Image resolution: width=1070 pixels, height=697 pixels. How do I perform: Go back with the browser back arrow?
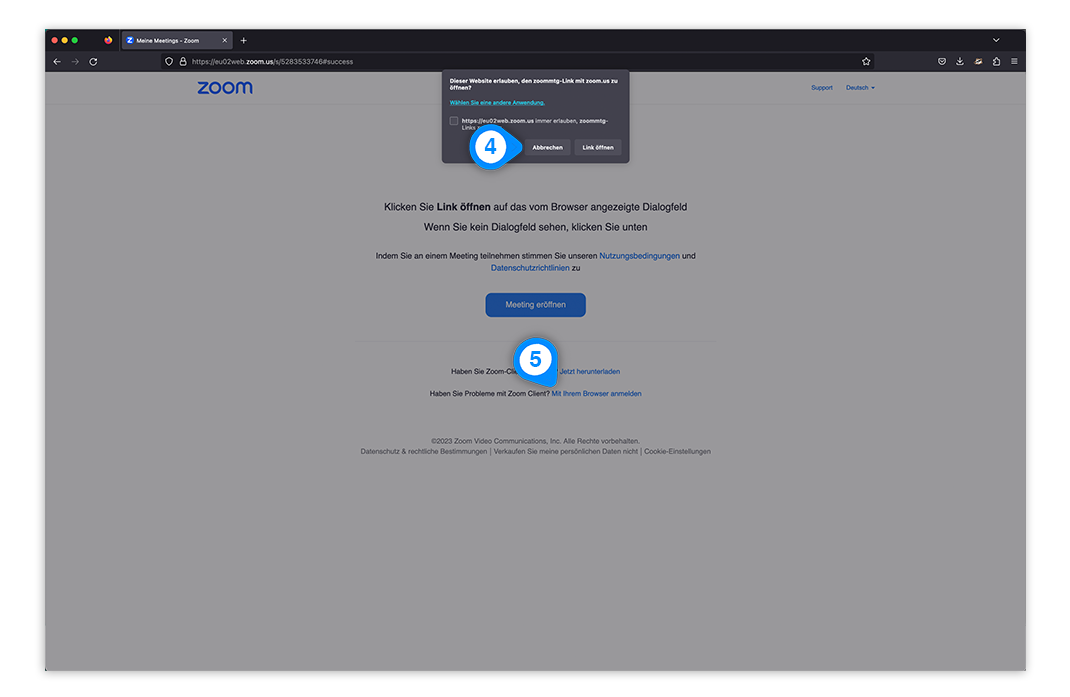(57, 61)
